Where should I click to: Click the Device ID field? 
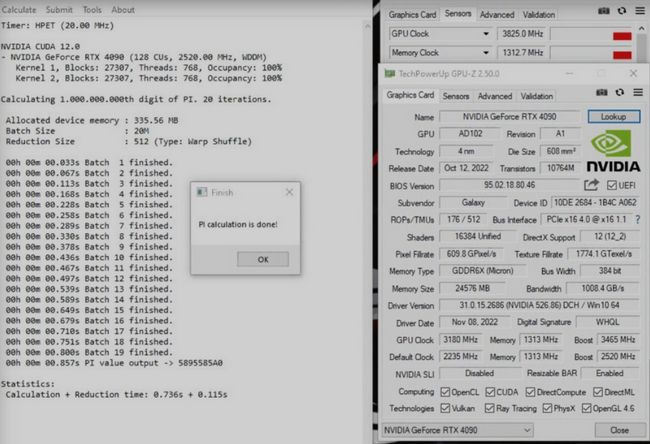point(595,202)
